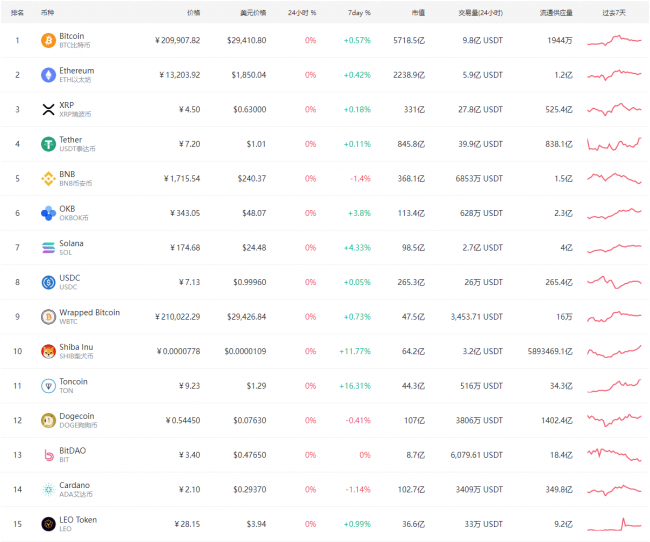
Task: Click Solana USD price $24.48
Action: [254, 248]
